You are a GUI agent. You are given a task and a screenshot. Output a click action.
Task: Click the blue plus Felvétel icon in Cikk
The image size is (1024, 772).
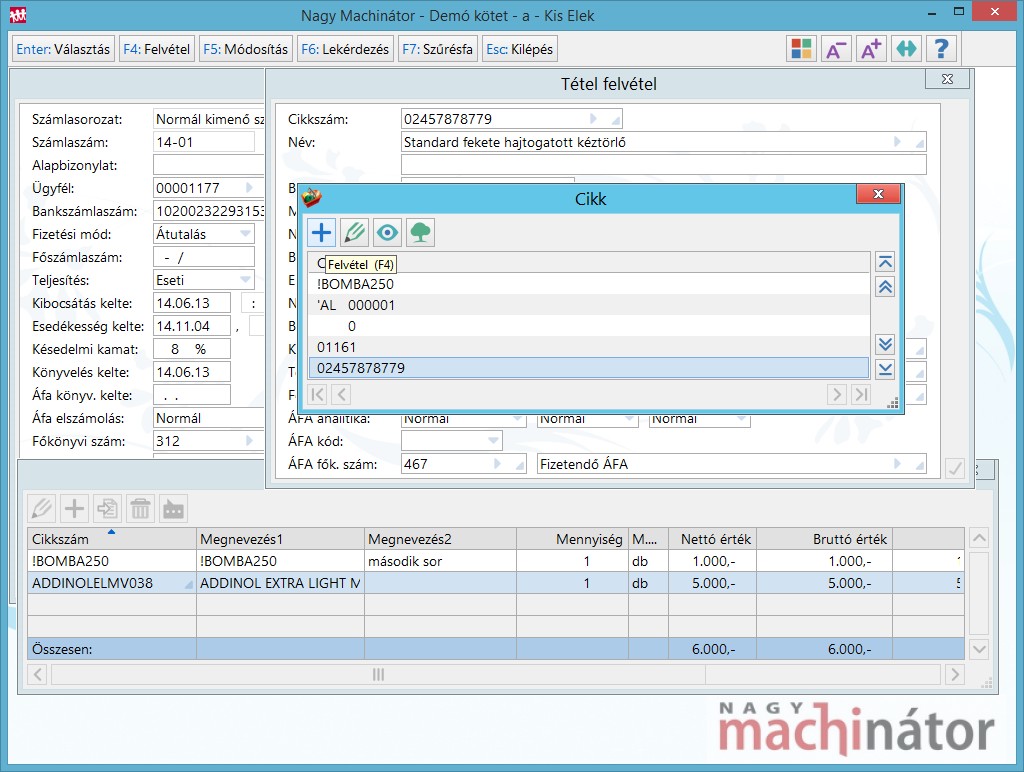coord(321,233)
